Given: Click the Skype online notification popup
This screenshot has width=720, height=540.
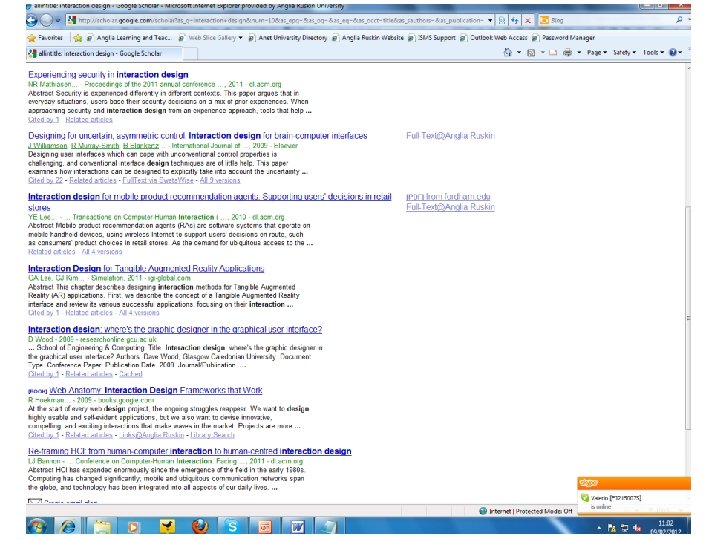Looking at the screenshot, I should coord(634,495).
